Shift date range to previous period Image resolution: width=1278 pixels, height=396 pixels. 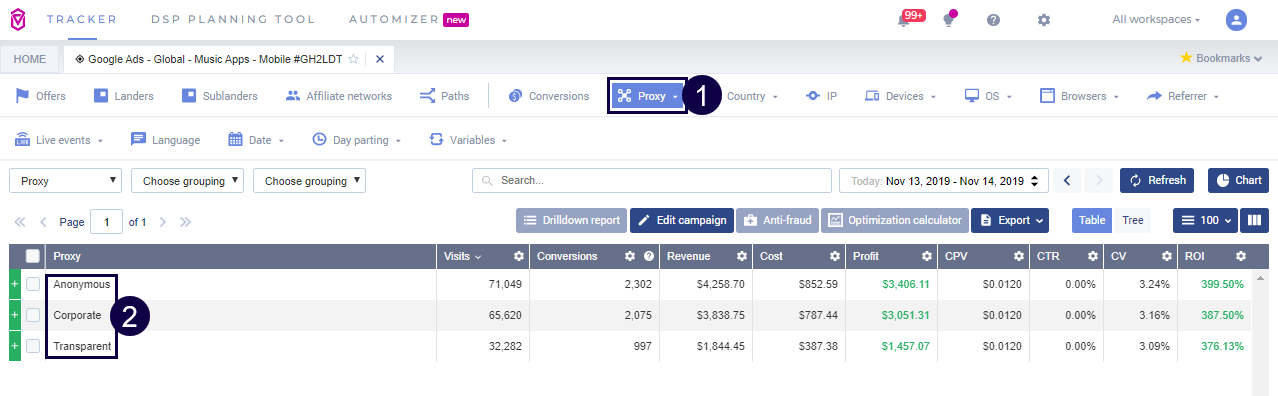point(1067,181)
